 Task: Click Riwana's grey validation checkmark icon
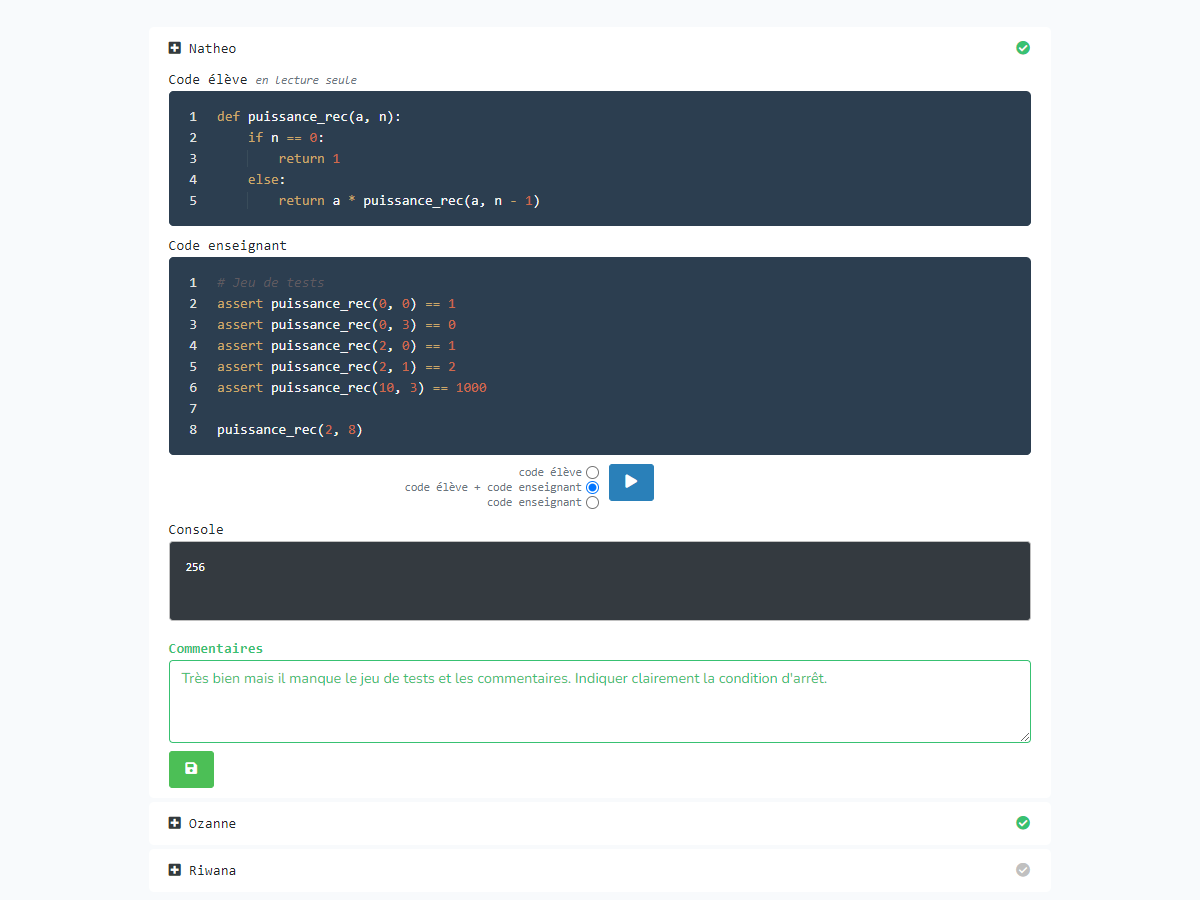(1022, 869)
